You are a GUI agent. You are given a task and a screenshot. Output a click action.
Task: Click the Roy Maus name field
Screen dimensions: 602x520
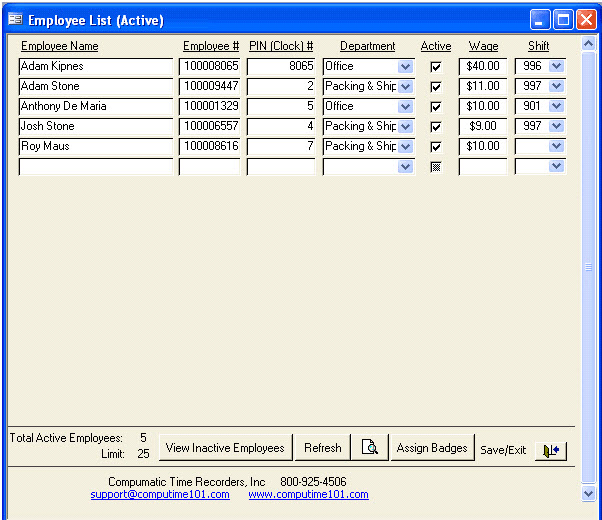96,146
